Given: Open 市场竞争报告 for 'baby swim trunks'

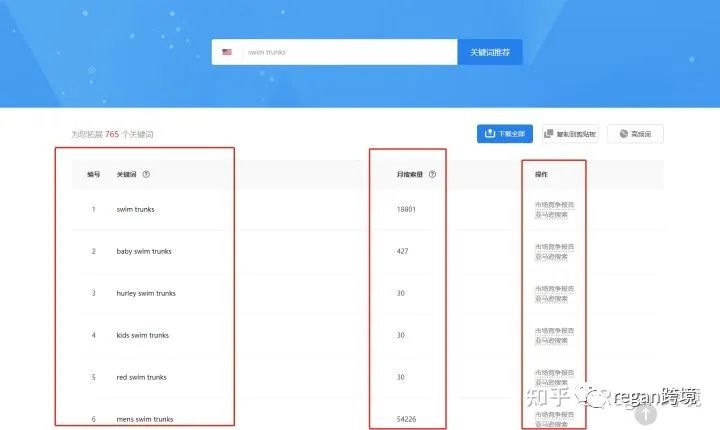Looking at the screenshot, I should pyautogui.click(x=554, y=247).
